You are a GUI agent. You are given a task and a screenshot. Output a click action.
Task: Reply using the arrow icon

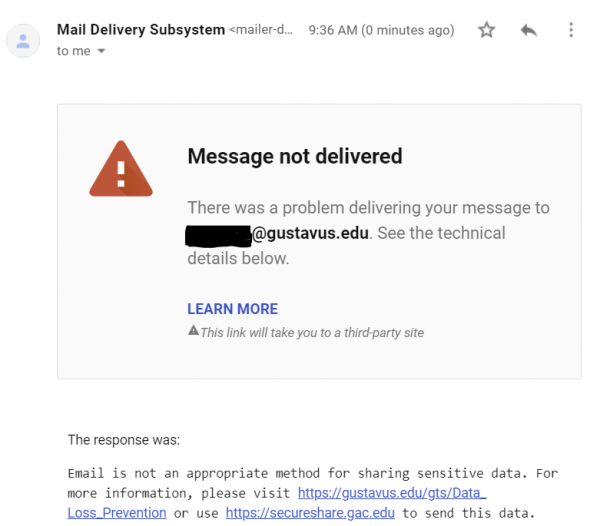(528, 30)
